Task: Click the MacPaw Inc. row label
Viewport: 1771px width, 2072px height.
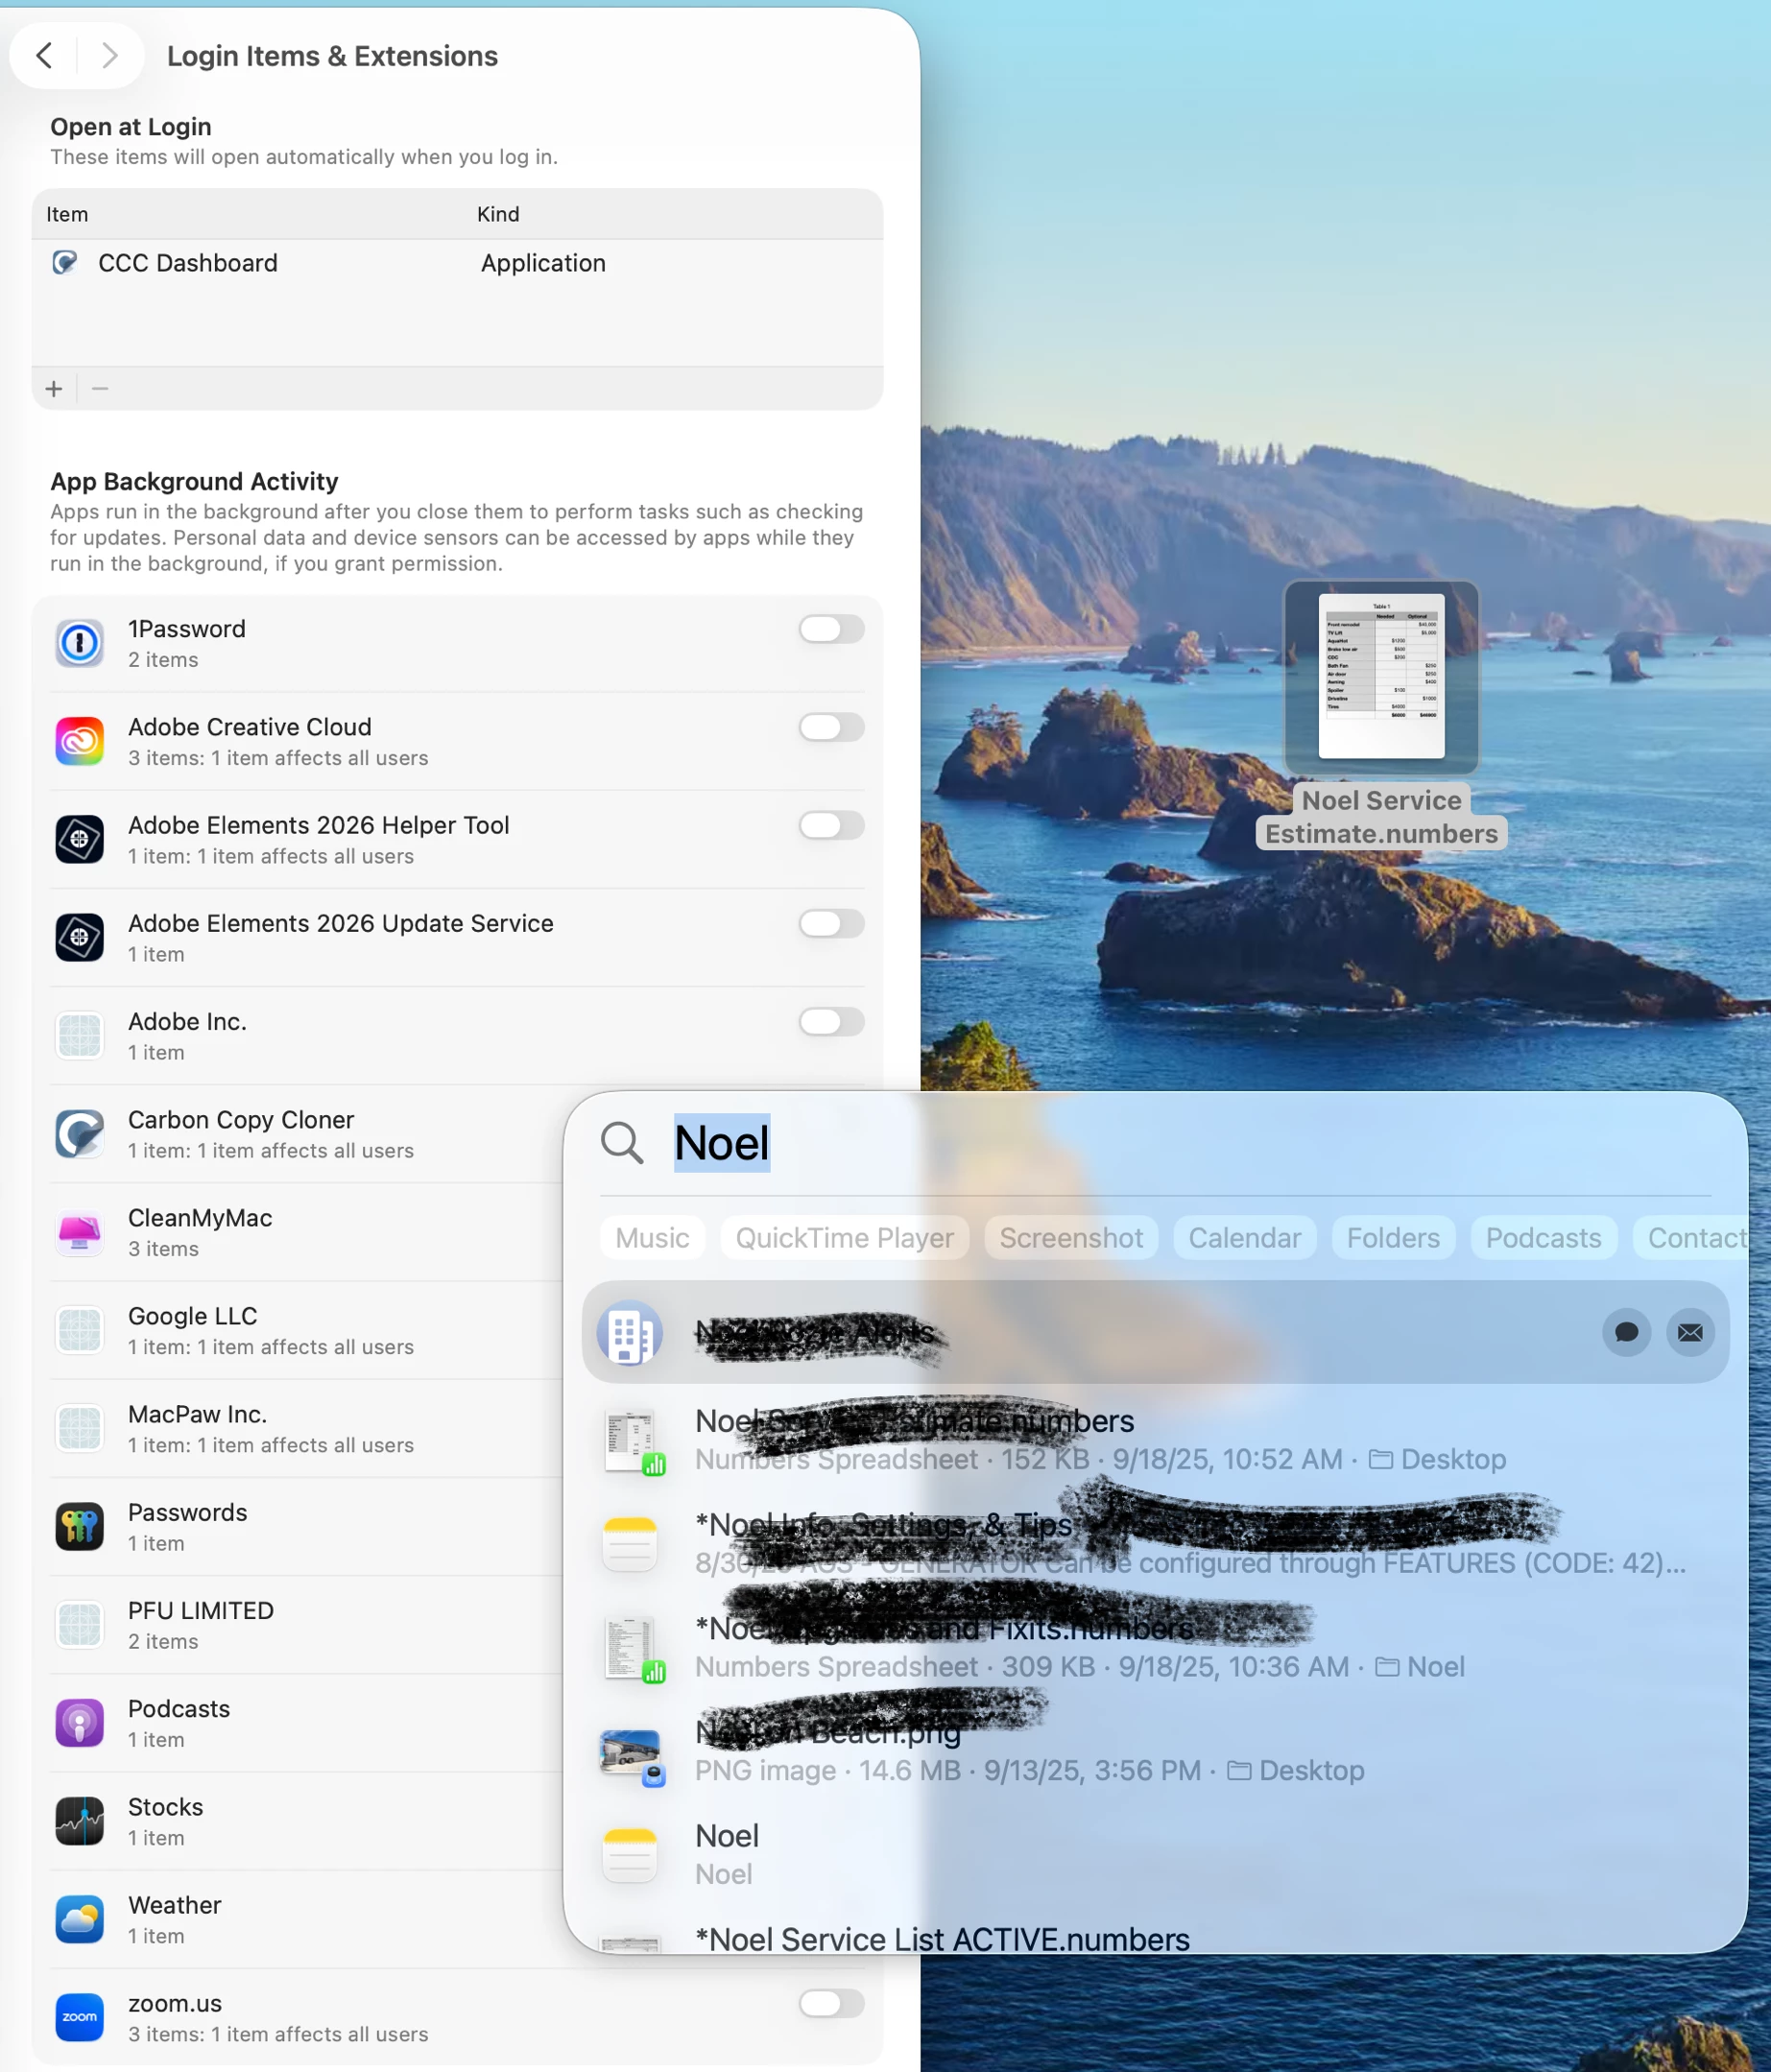Action: click(197, 1414)
